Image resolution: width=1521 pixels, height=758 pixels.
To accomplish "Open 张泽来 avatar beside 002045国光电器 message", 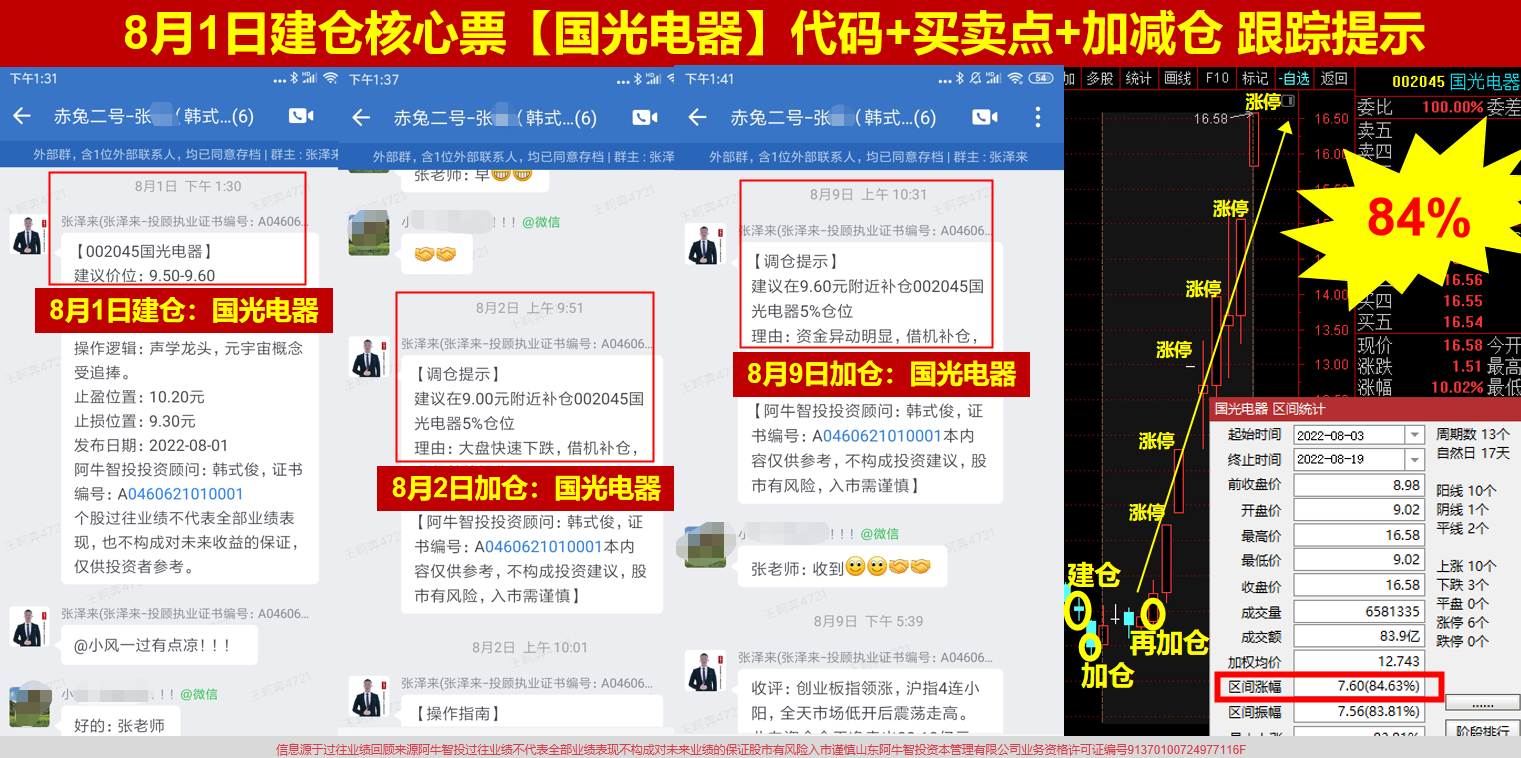I will pyautogui.click(x=27, y=235).
